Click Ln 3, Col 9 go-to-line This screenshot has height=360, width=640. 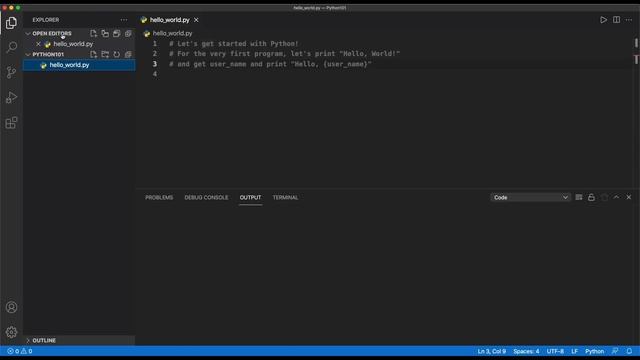pos(491,351)
